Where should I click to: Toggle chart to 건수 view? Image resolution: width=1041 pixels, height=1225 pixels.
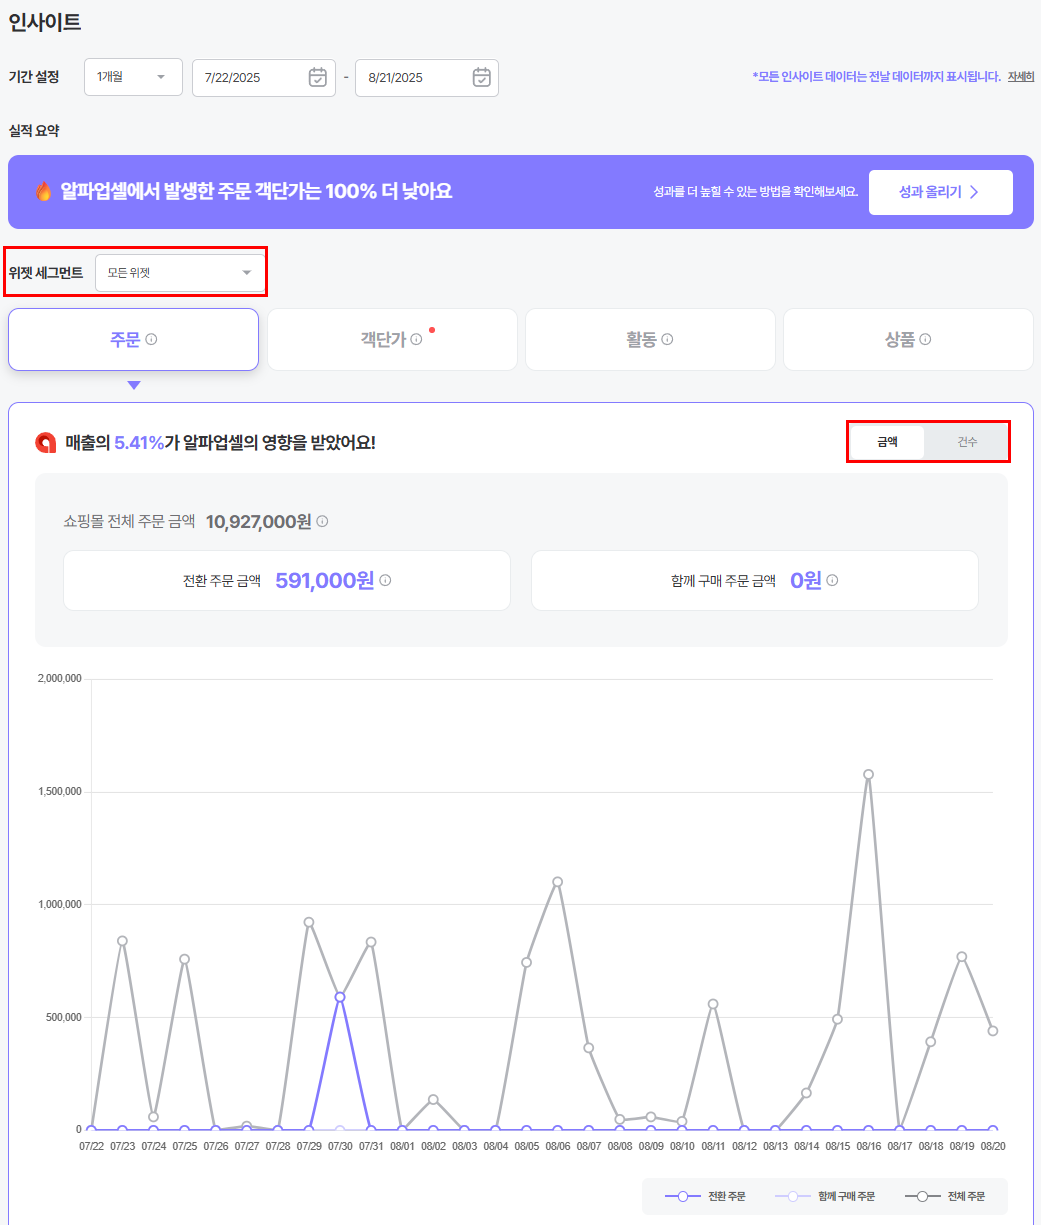pyautogui.click(x=967, y=441)
